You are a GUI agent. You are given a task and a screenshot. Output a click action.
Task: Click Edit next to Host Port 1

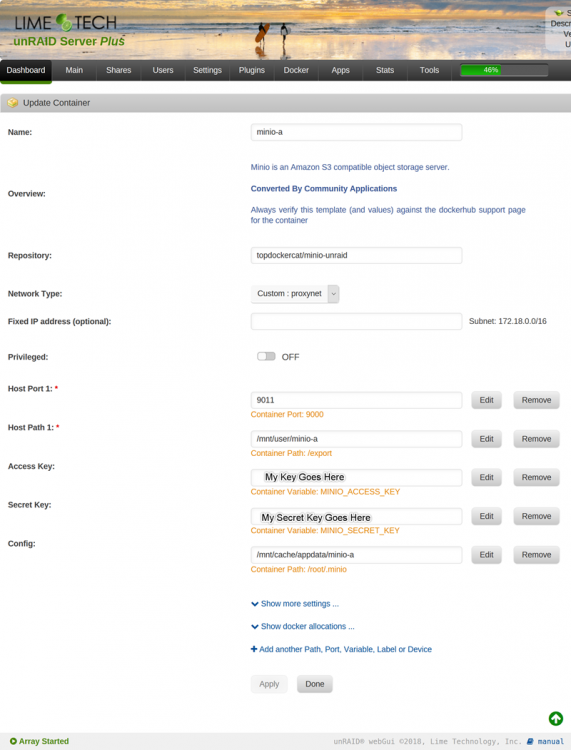pos(486,400)
